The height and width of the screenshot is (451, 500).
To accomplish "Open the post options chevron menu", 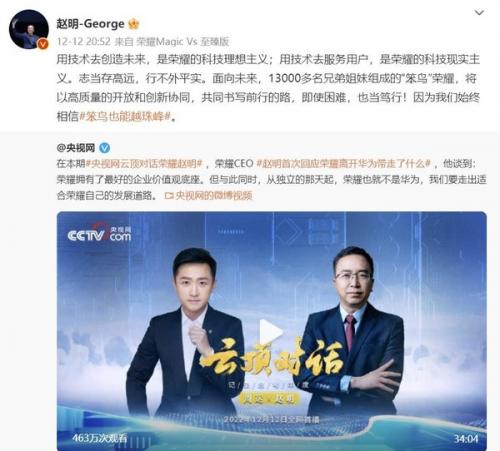I will click(479, 13).
